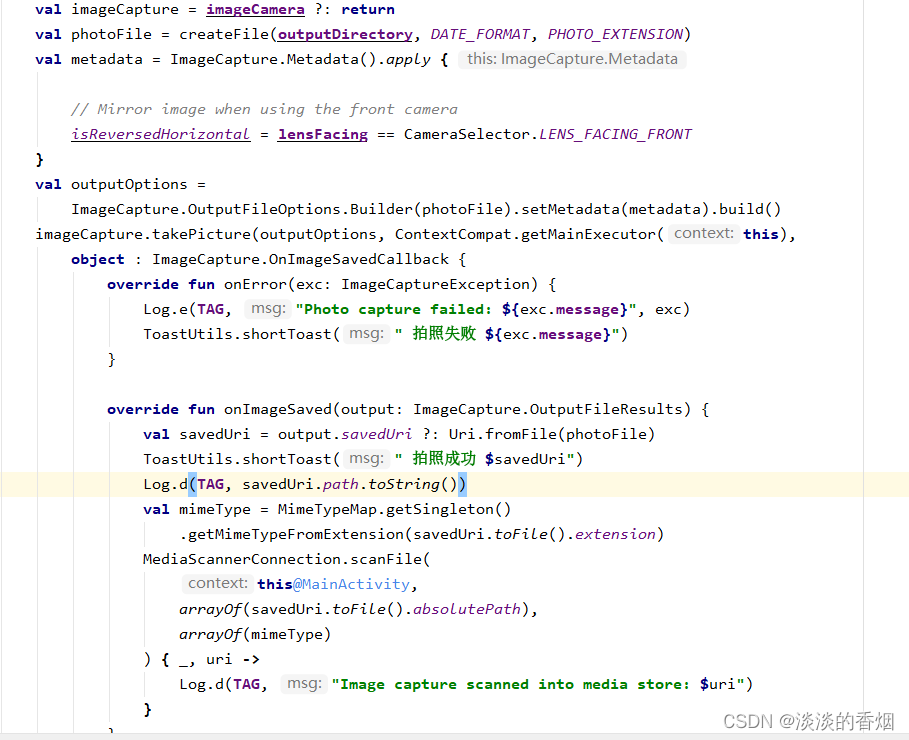Click the lensFacing variable

322,135
